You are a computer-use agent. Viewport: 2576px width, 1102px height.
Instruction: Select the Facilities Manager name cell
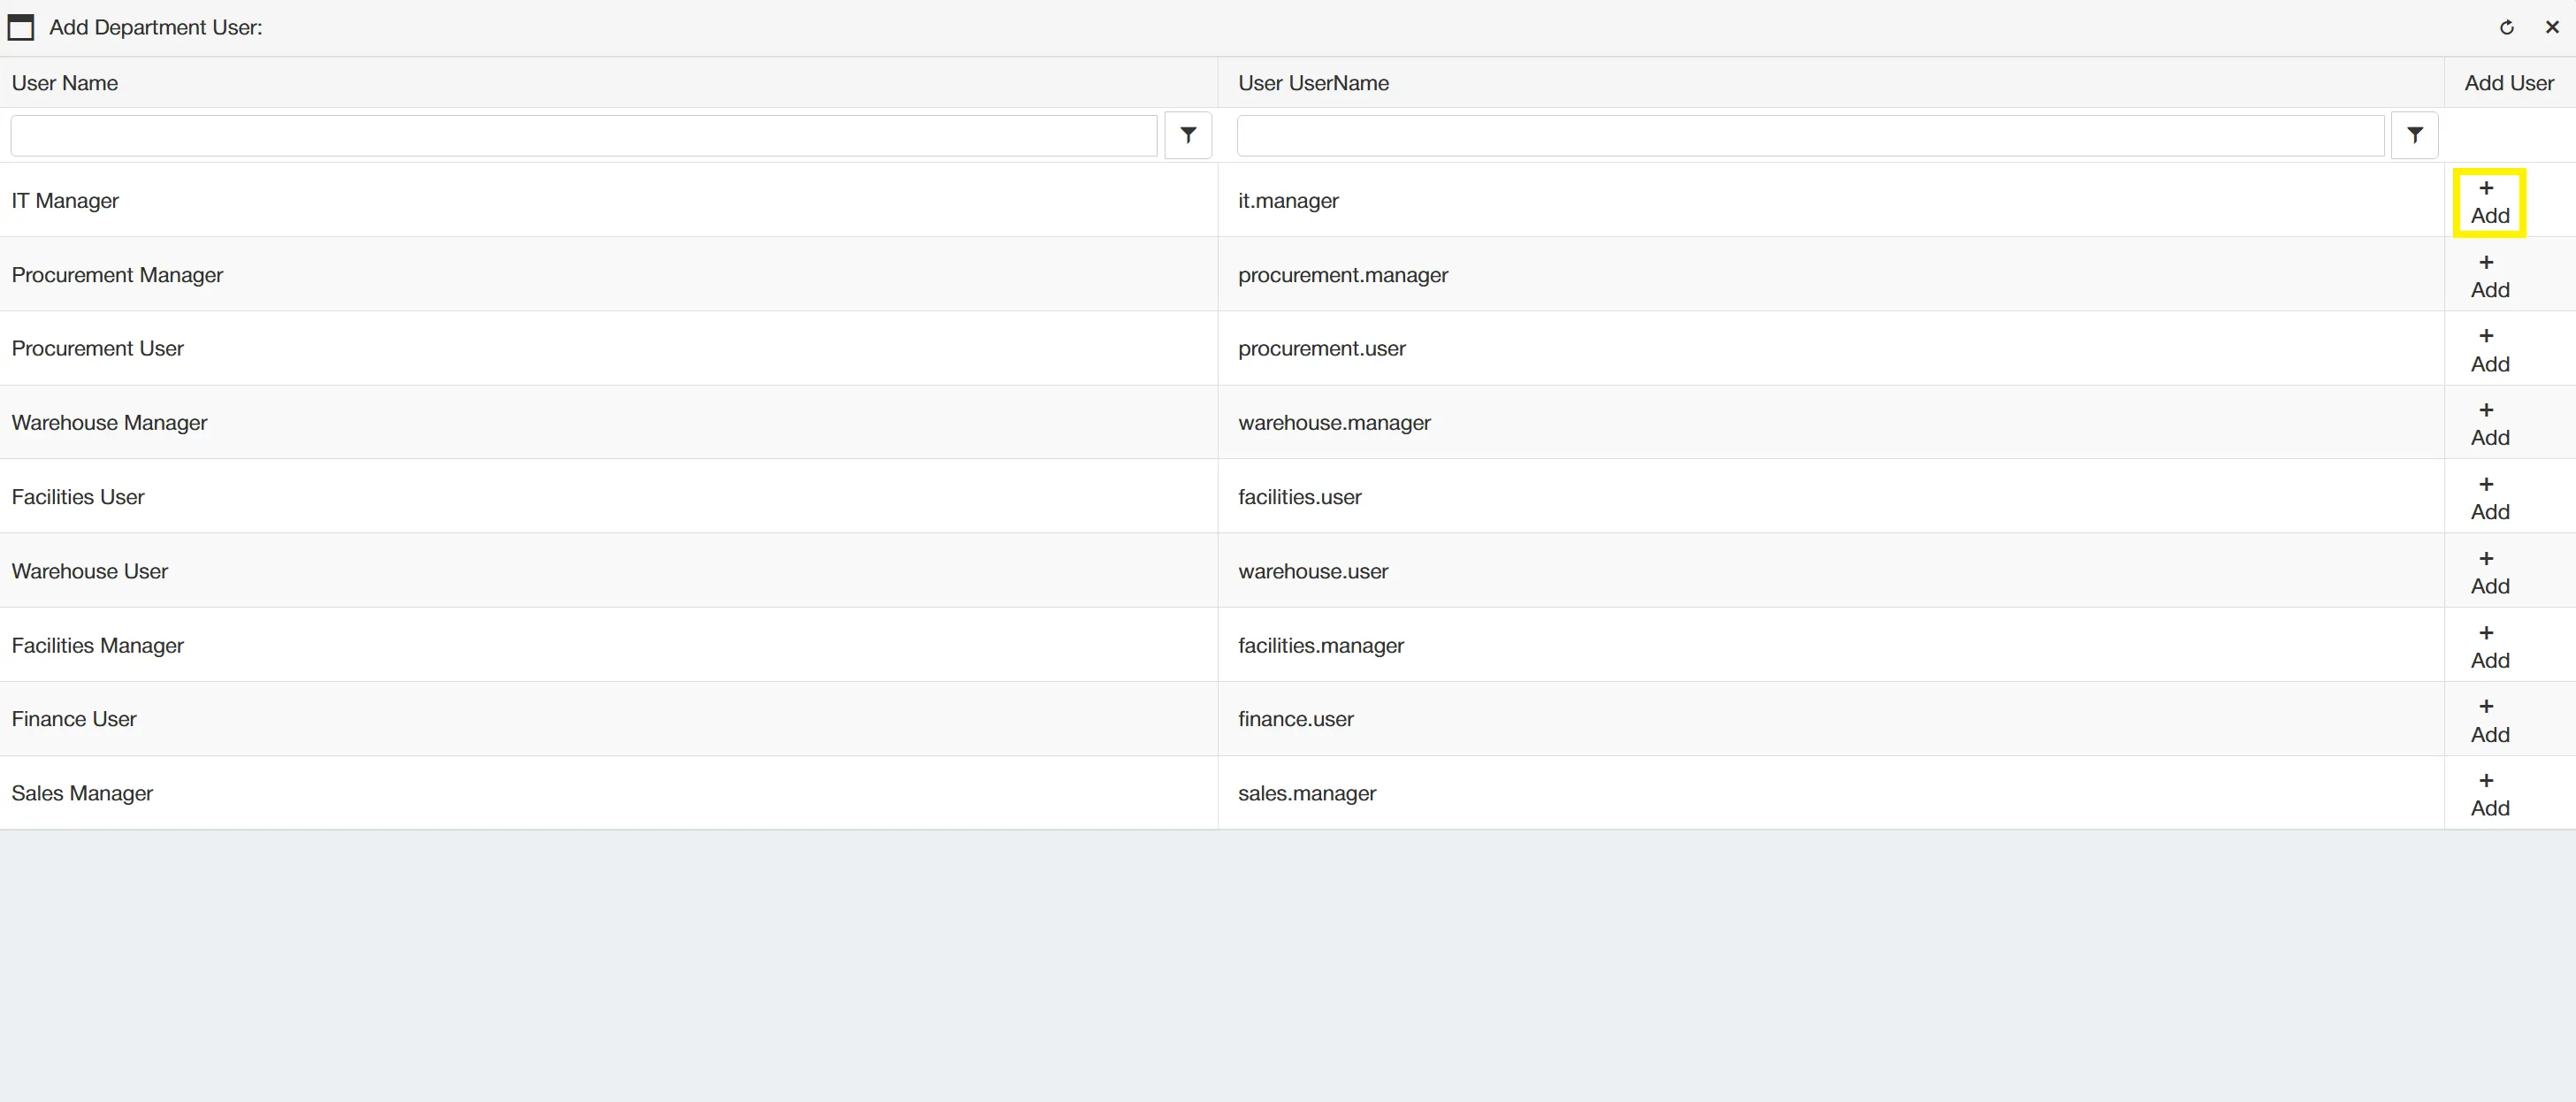[608, 645]
